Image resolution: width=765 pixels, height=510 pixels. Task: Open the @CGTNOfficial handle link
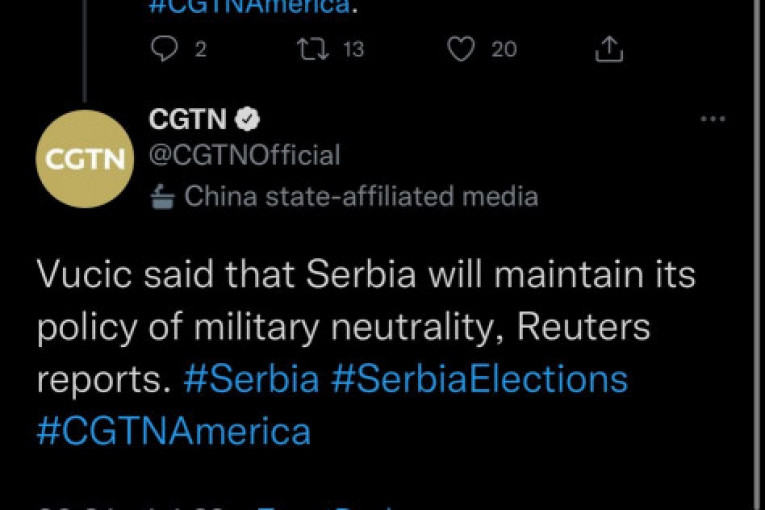pyautogui.click(x=244, y=156)
